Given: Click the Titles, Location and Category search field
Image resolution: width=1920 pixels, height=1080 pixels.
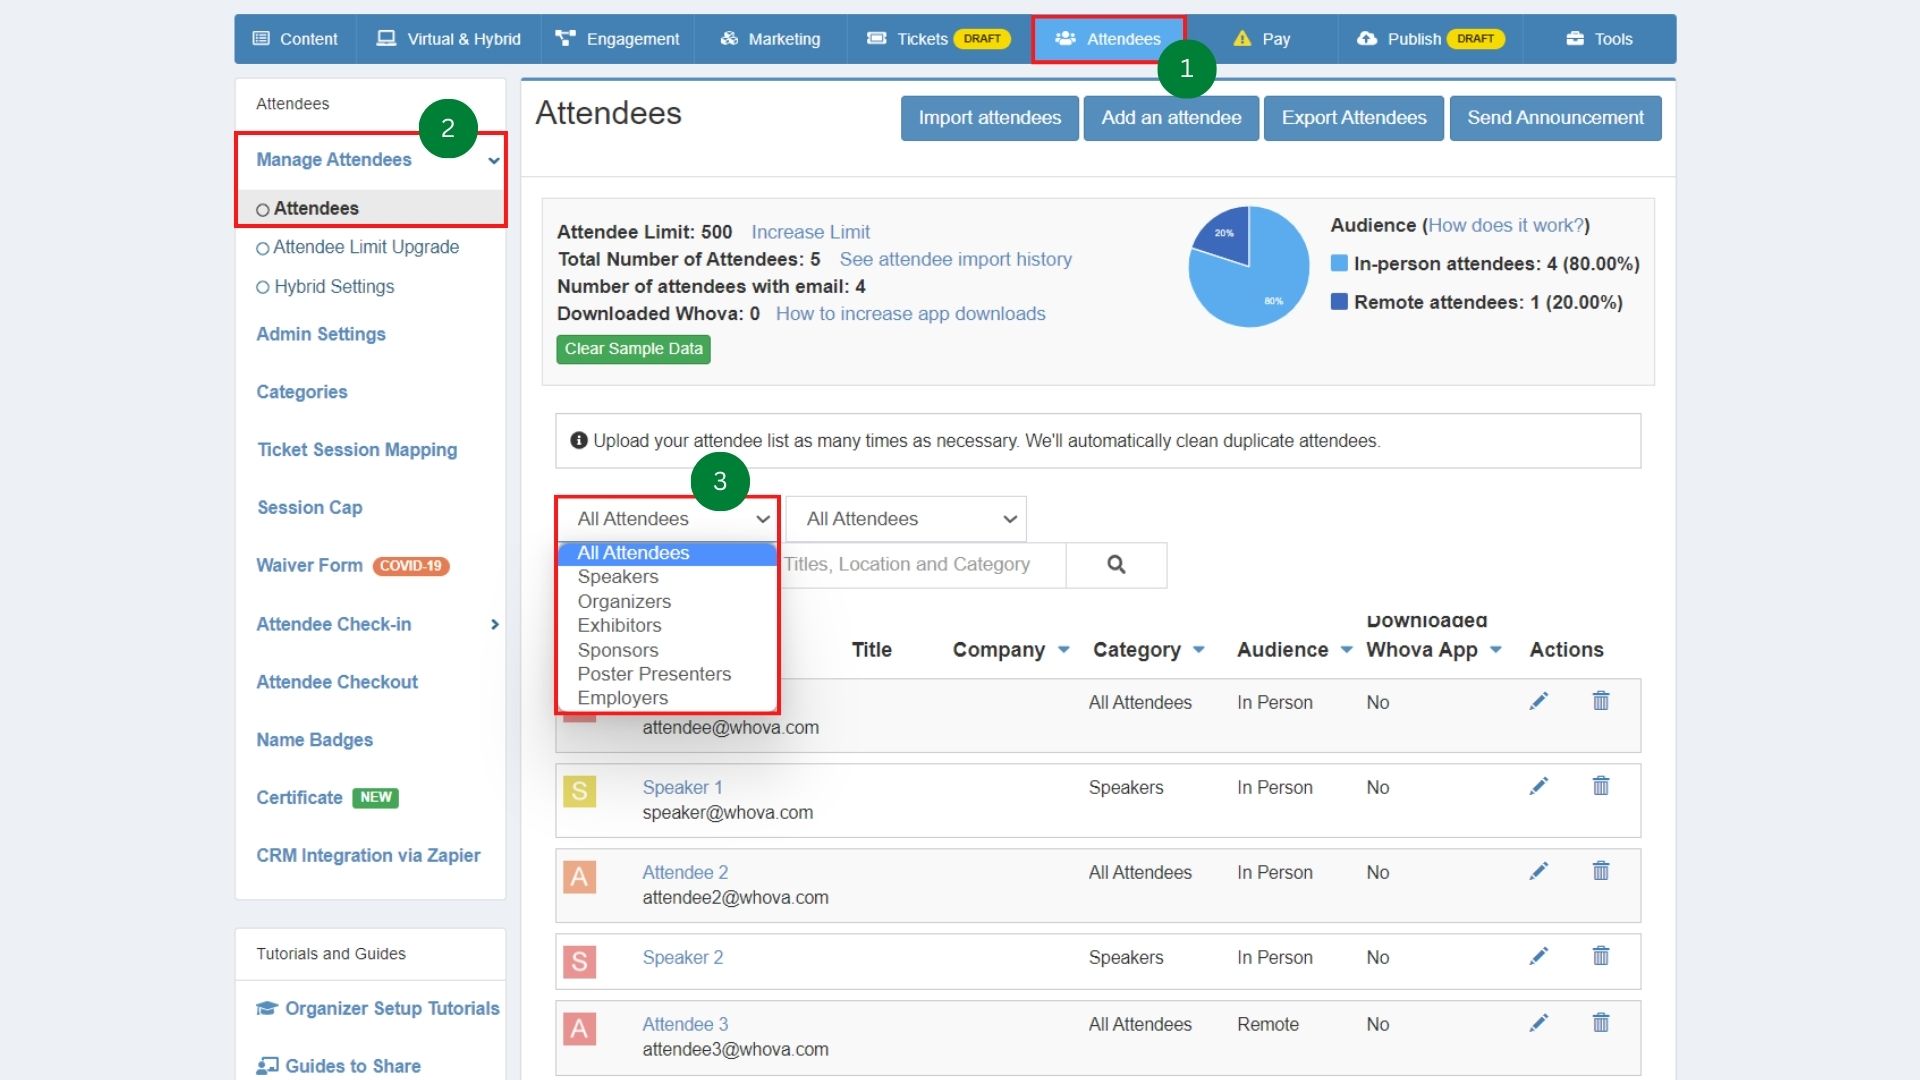Looking at the screenshot, I should (x=910, y=564).
